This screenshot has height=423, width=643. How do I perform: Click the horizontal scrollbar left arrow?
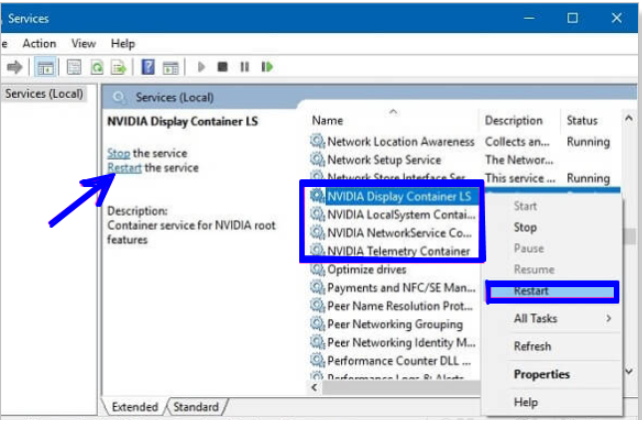(315, 387)
